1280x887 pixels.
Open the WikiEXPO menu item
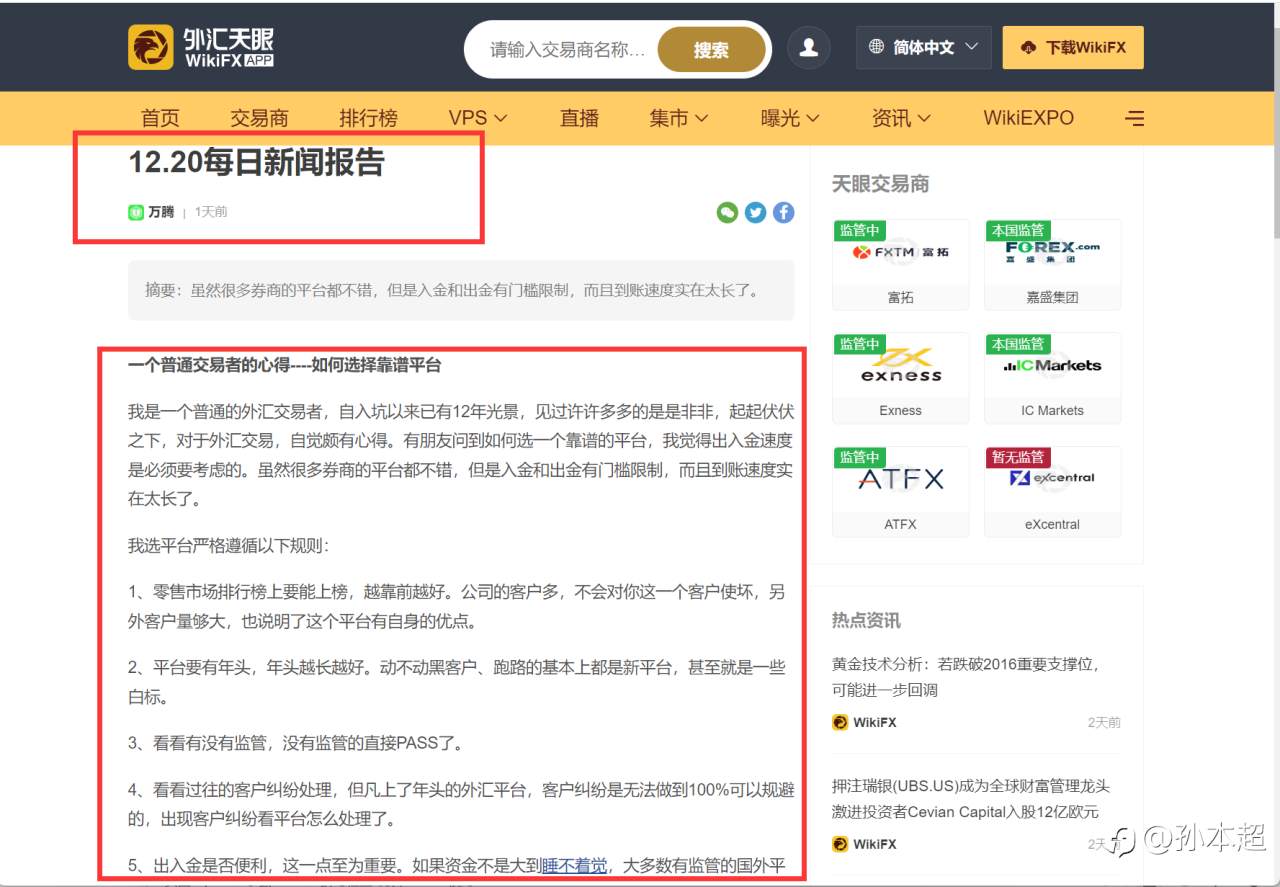(1028, 118)
